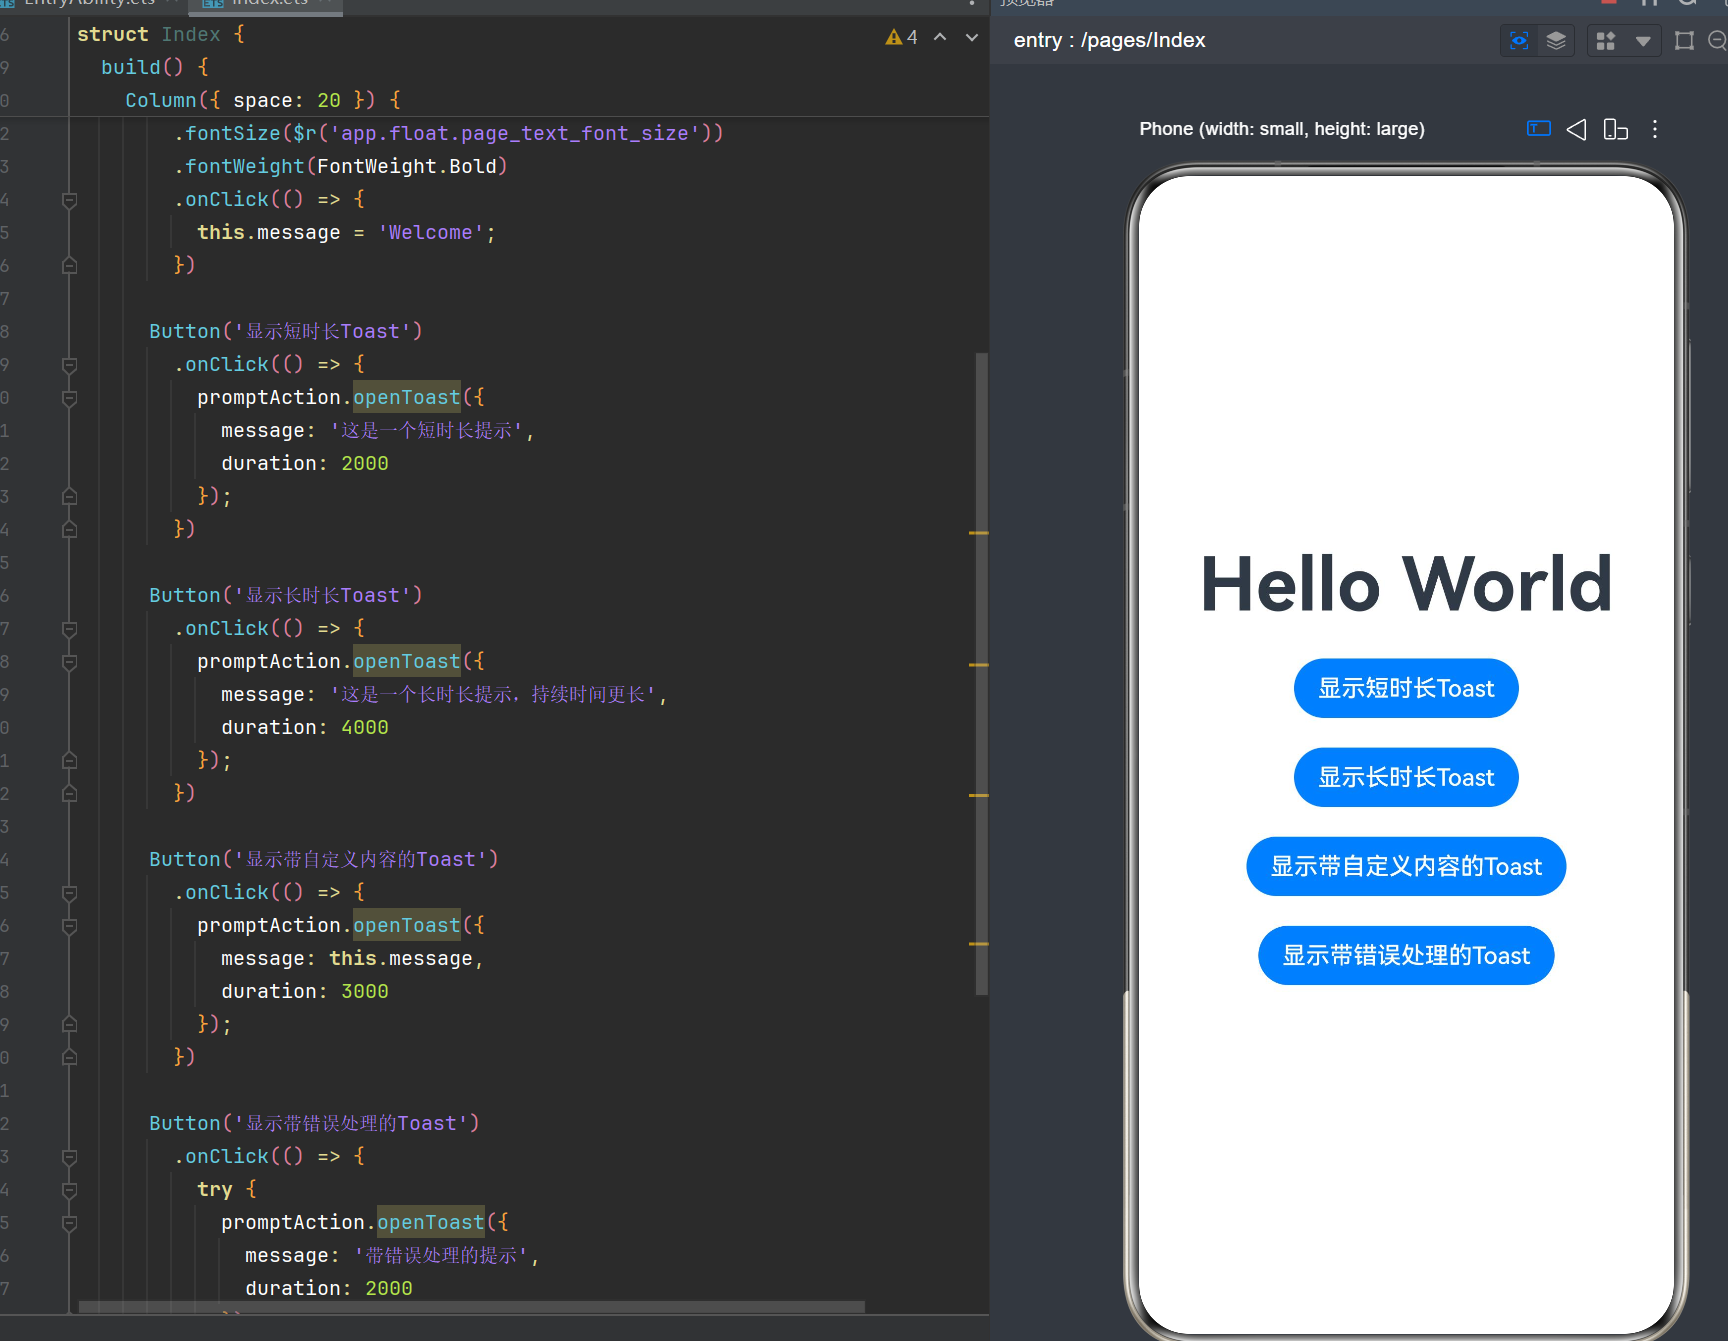Open the previewer three-dot more menu
The image size is (1728, 1341).
(1655, 129)
